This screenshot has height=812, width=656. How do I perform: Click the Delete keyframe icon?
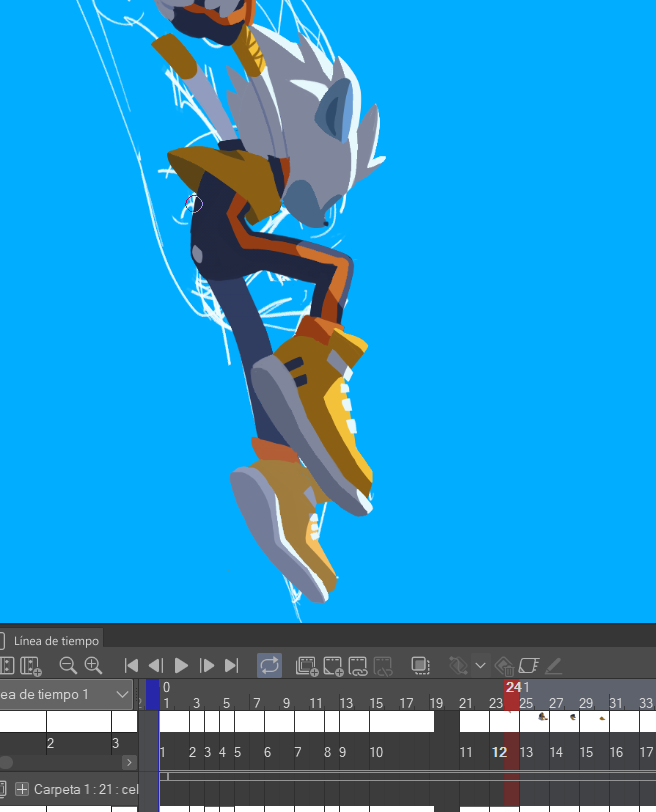[504, 666]
